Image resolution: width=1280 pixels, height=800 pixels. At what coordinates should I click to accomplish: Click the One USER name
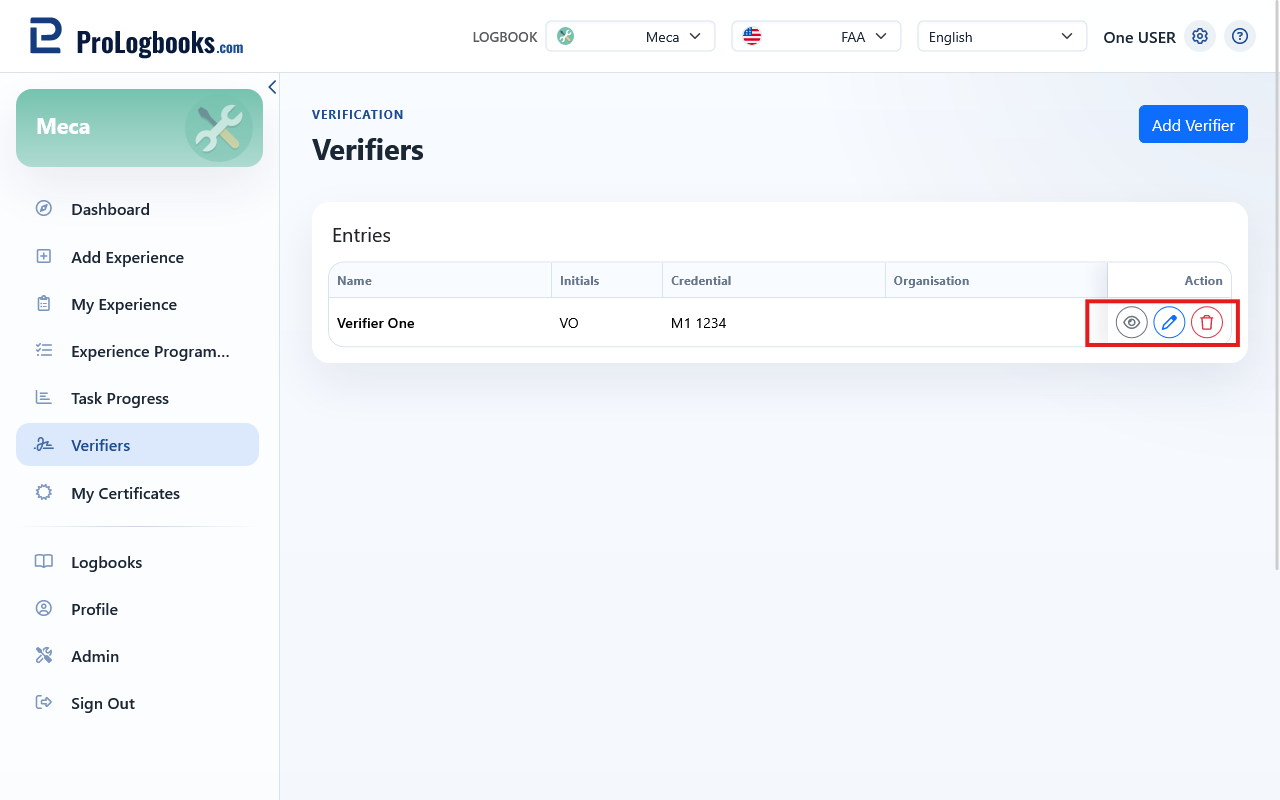[x=1139, y=37]
